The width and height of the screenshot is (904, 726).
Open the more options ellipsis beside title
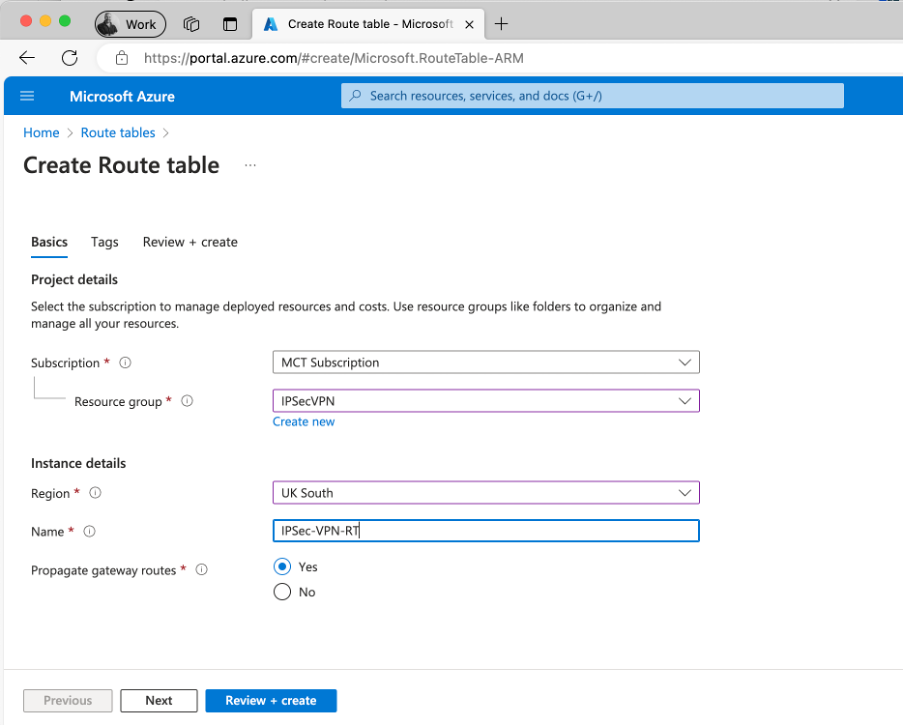[x=250, y=165]
